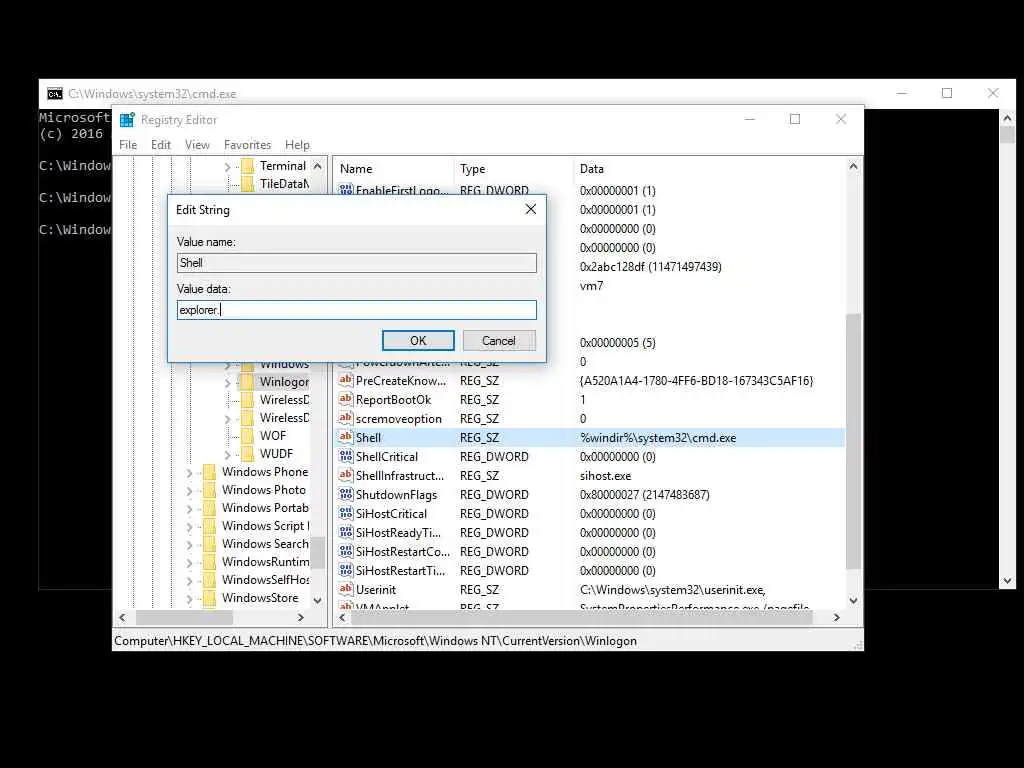1024x768 pixels.
Task: Click the WUDF folder icon
Action: point(248,454)
